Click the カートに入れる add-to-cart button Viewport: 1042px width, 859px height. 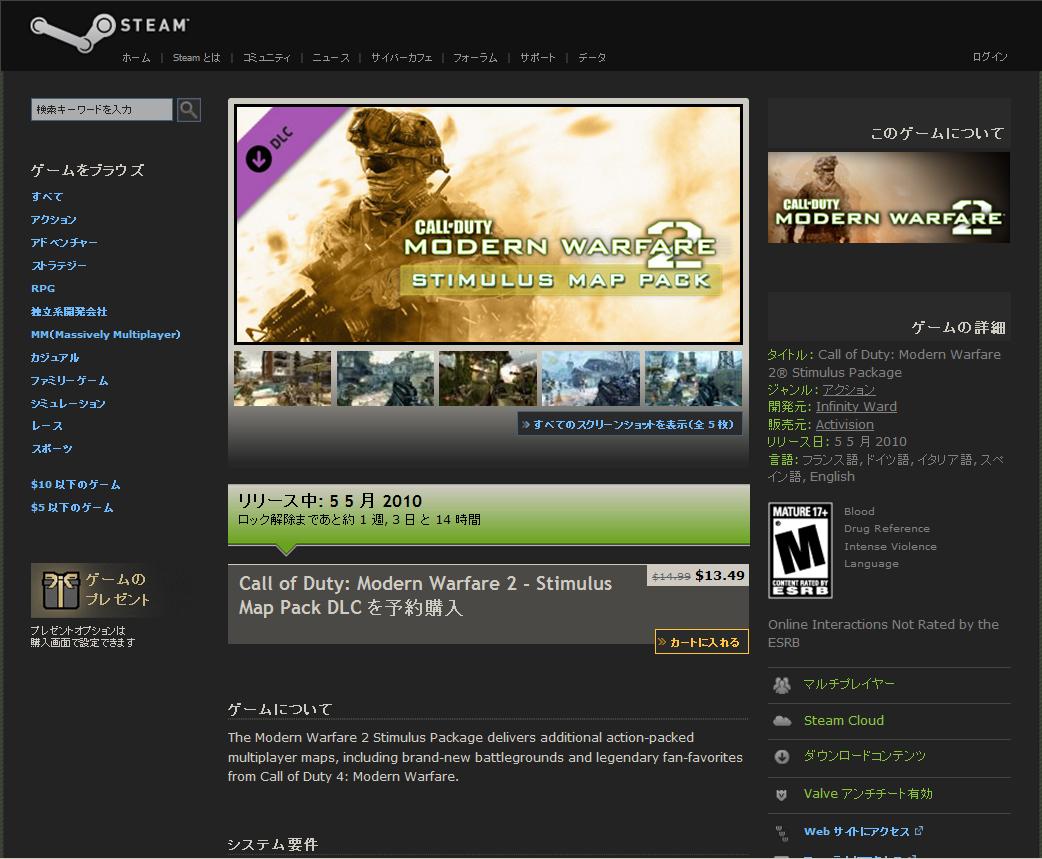(x=702, y=642)
